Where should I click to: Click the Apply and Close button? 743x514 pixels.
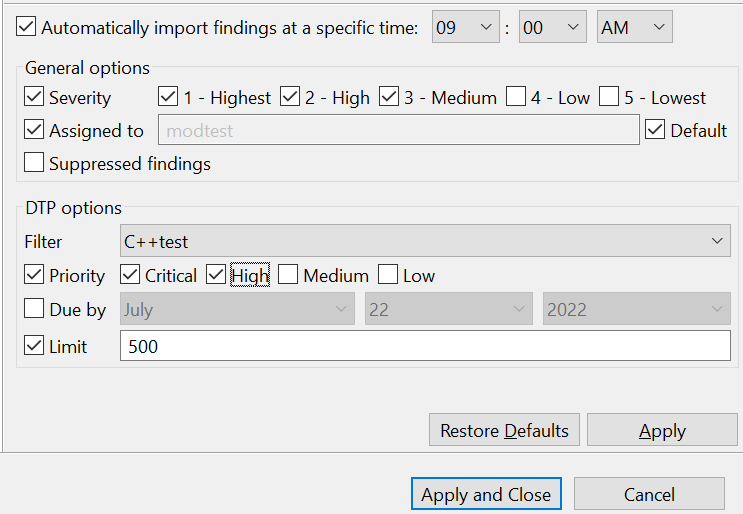(x=486, y=494)
